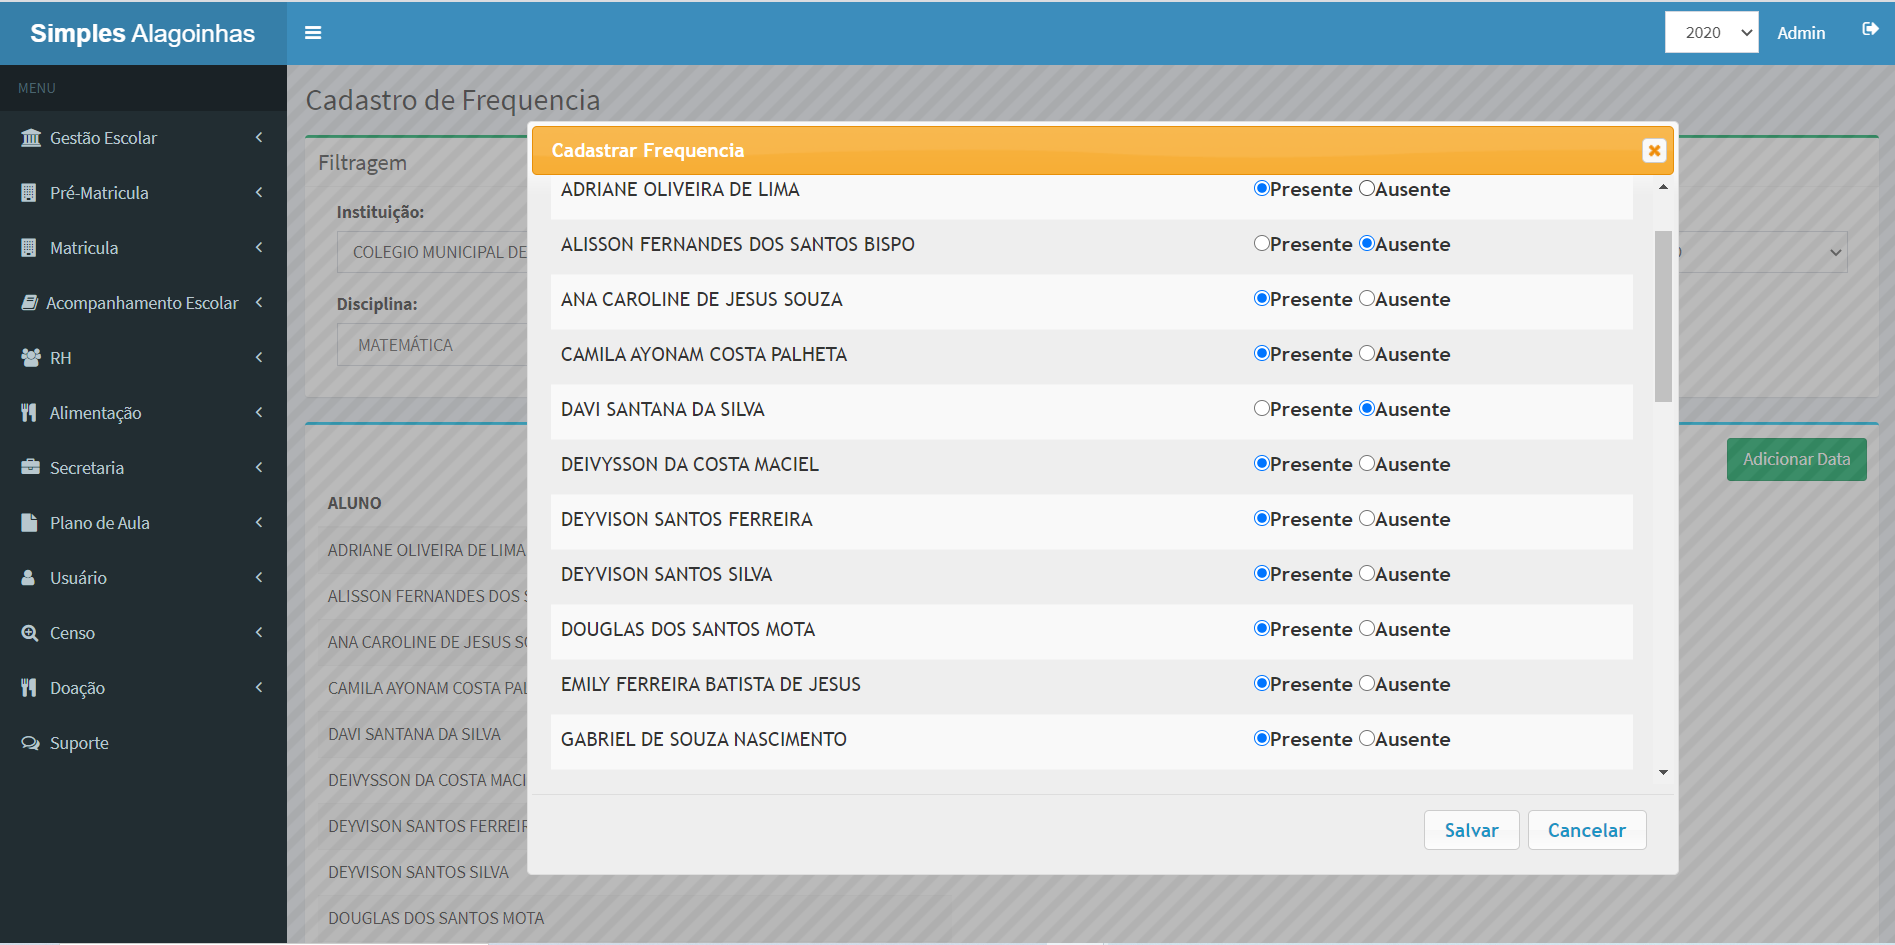Viewport: 1895px width, 945px height.
Task: Click the ALUNO column header
Action: pyautogui.click(x=354, y=503)
